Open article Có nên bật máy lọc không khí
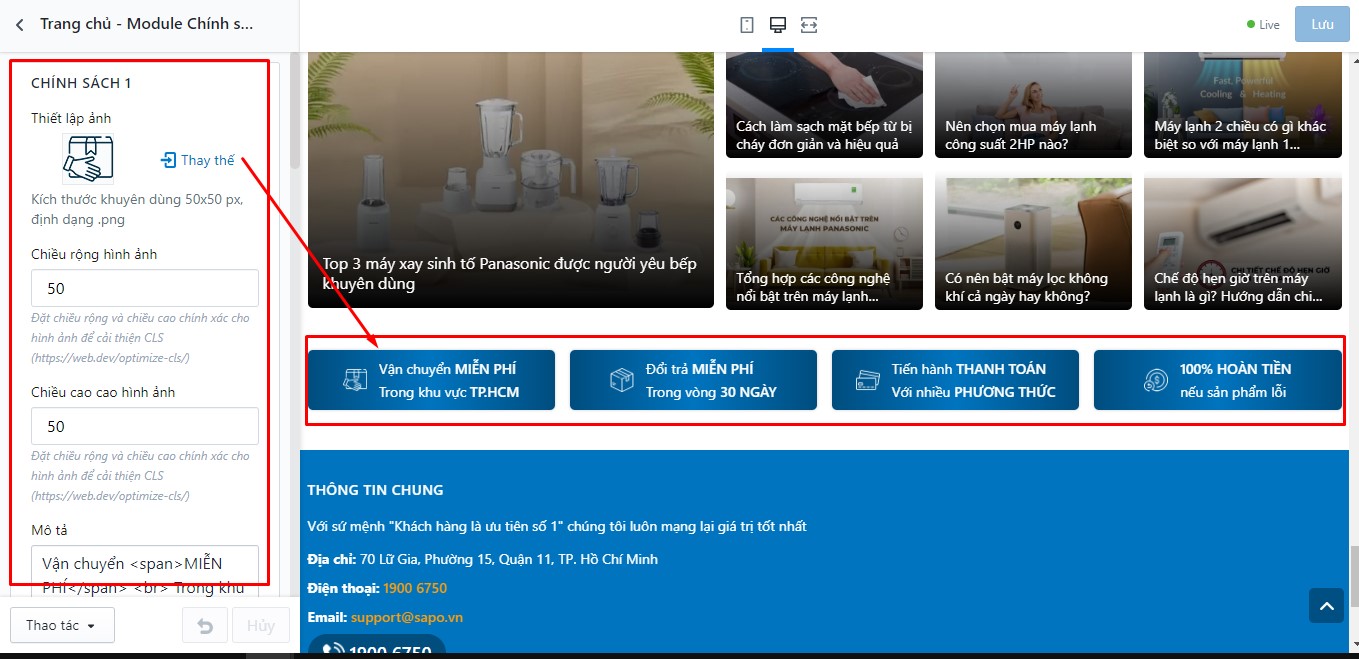The height and width of the screenshot is (659, 1359). point(1033,244)
